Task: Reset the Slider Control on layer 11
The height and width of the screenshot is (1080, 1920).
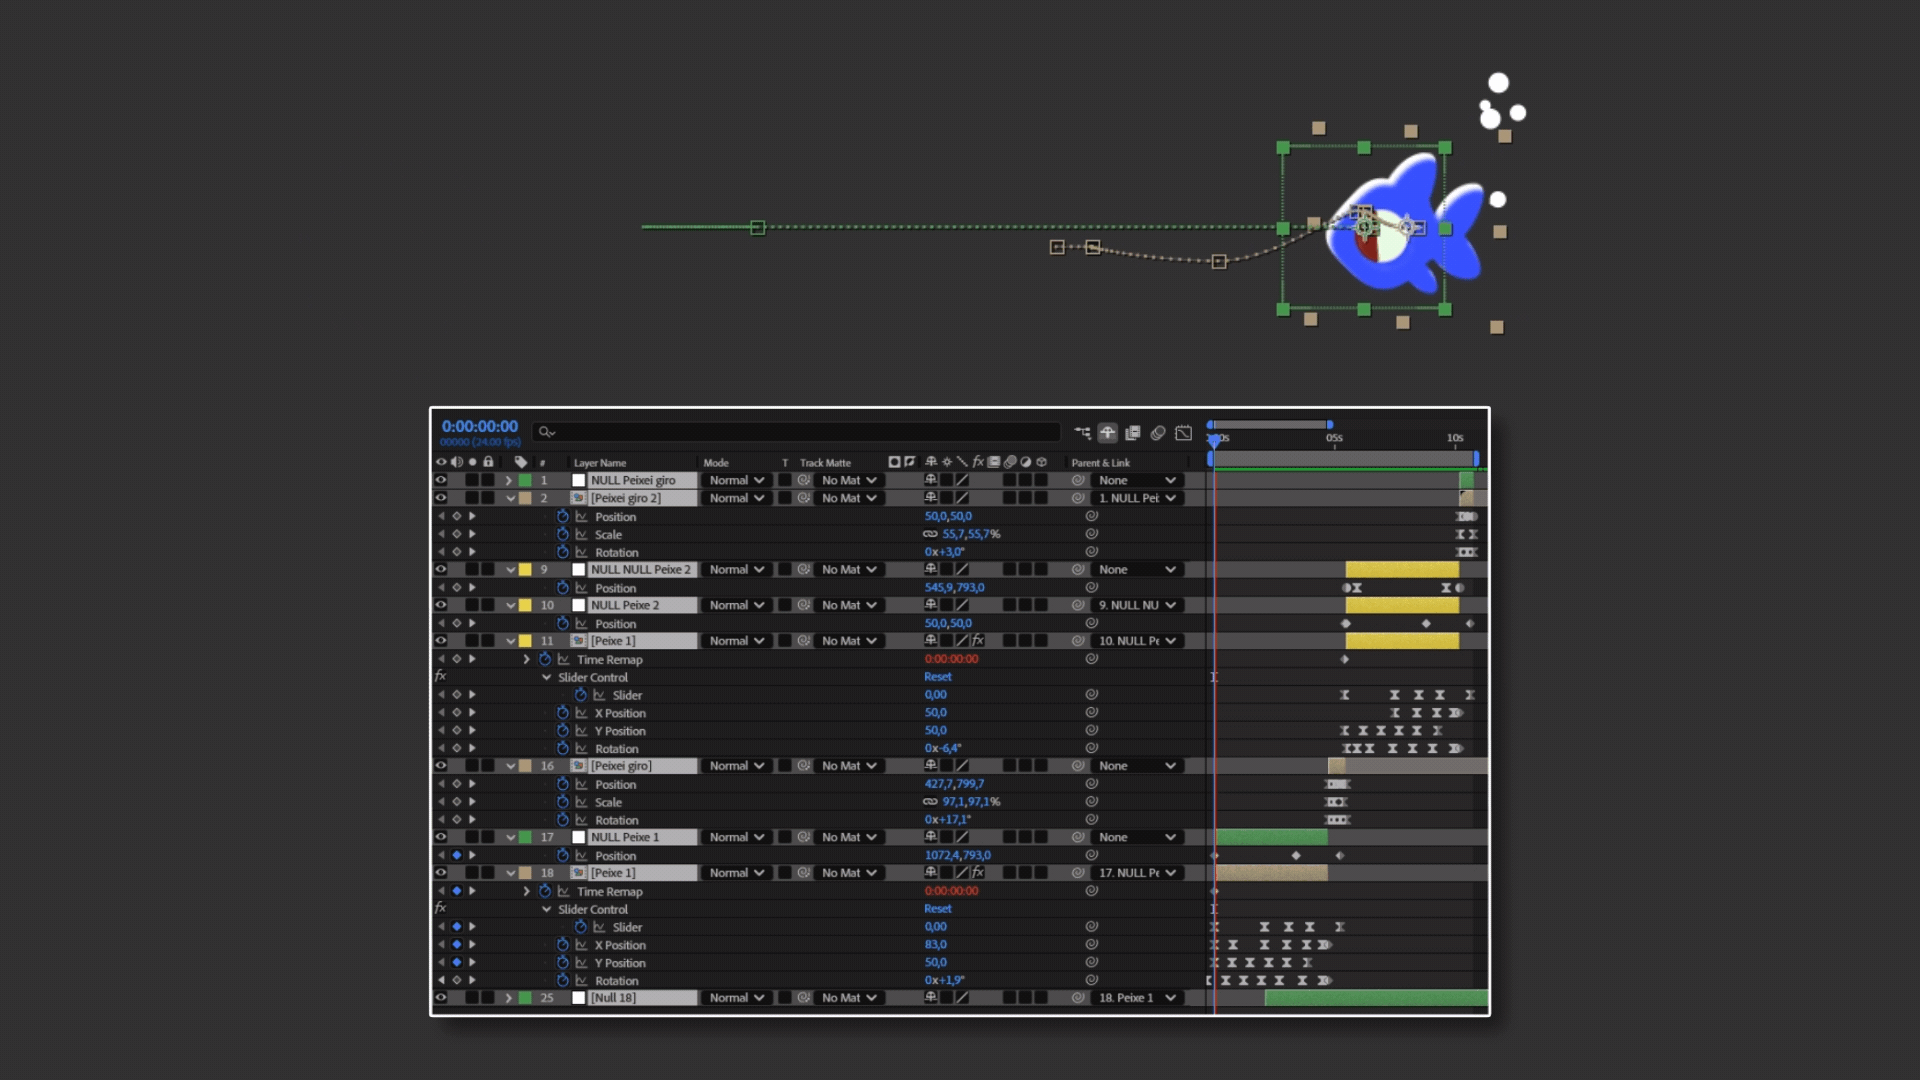Action: tap(937, 677)
